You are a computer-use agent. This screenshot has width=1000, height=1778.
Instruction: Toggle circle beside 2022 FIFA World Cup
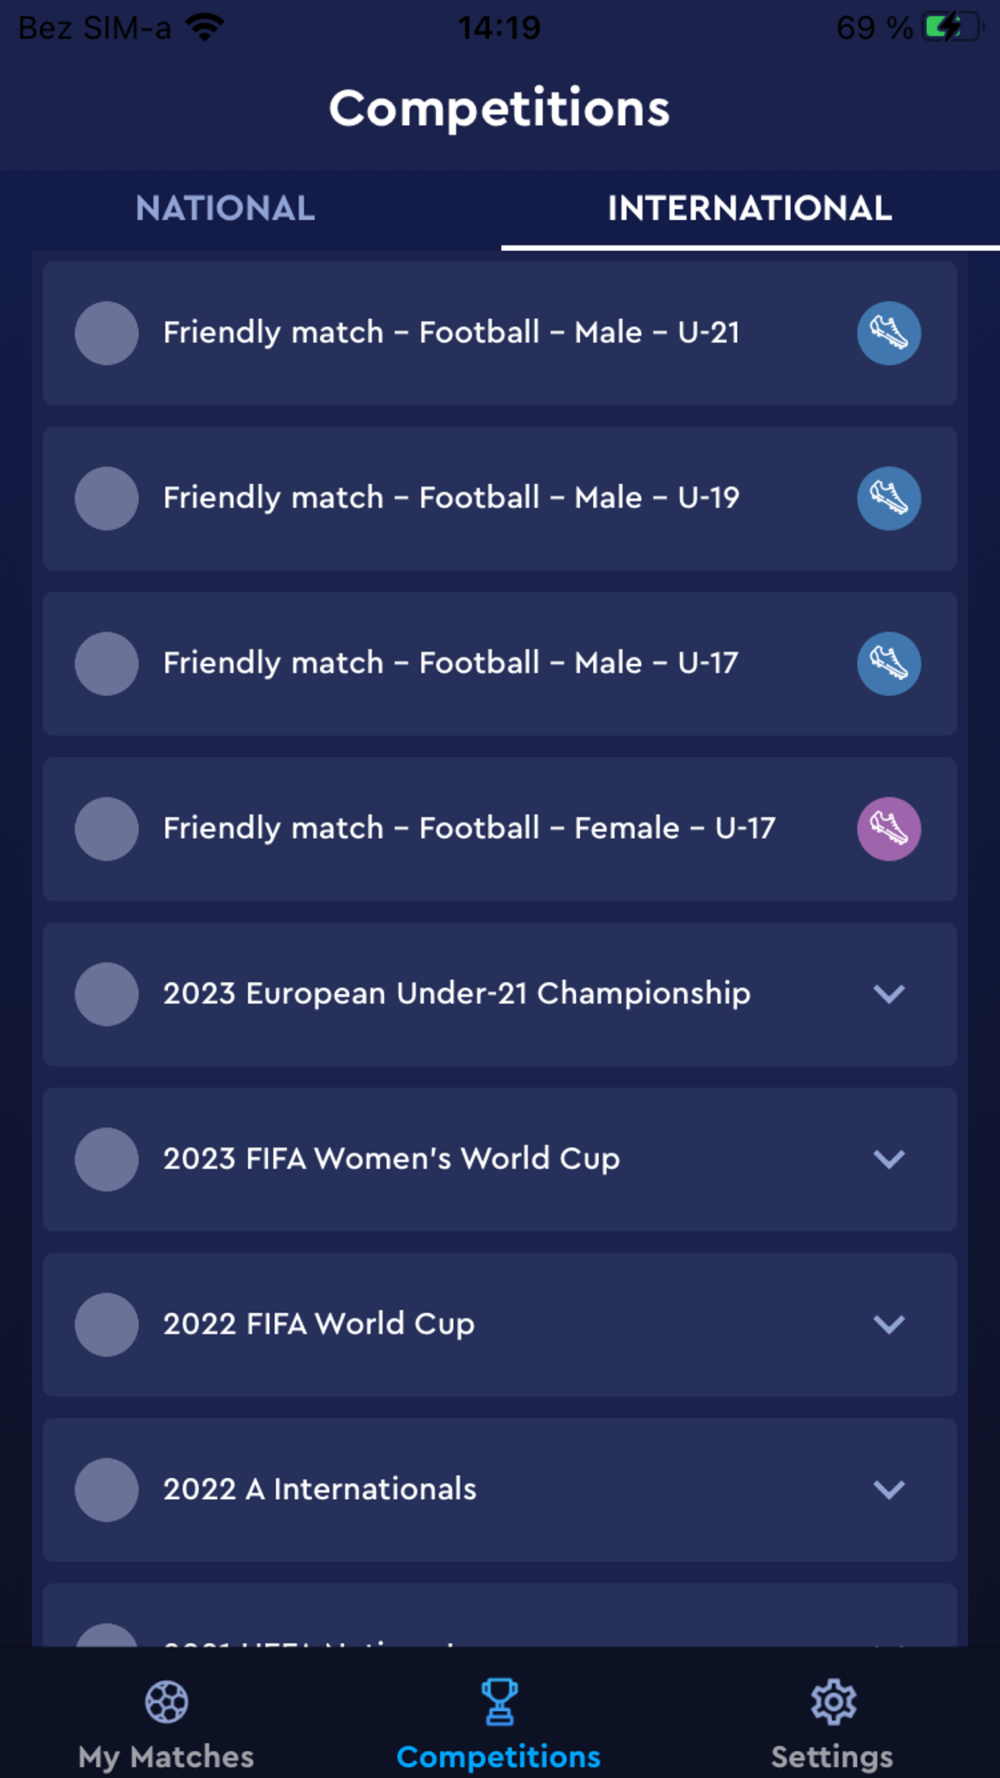[x=106, y=1324]
